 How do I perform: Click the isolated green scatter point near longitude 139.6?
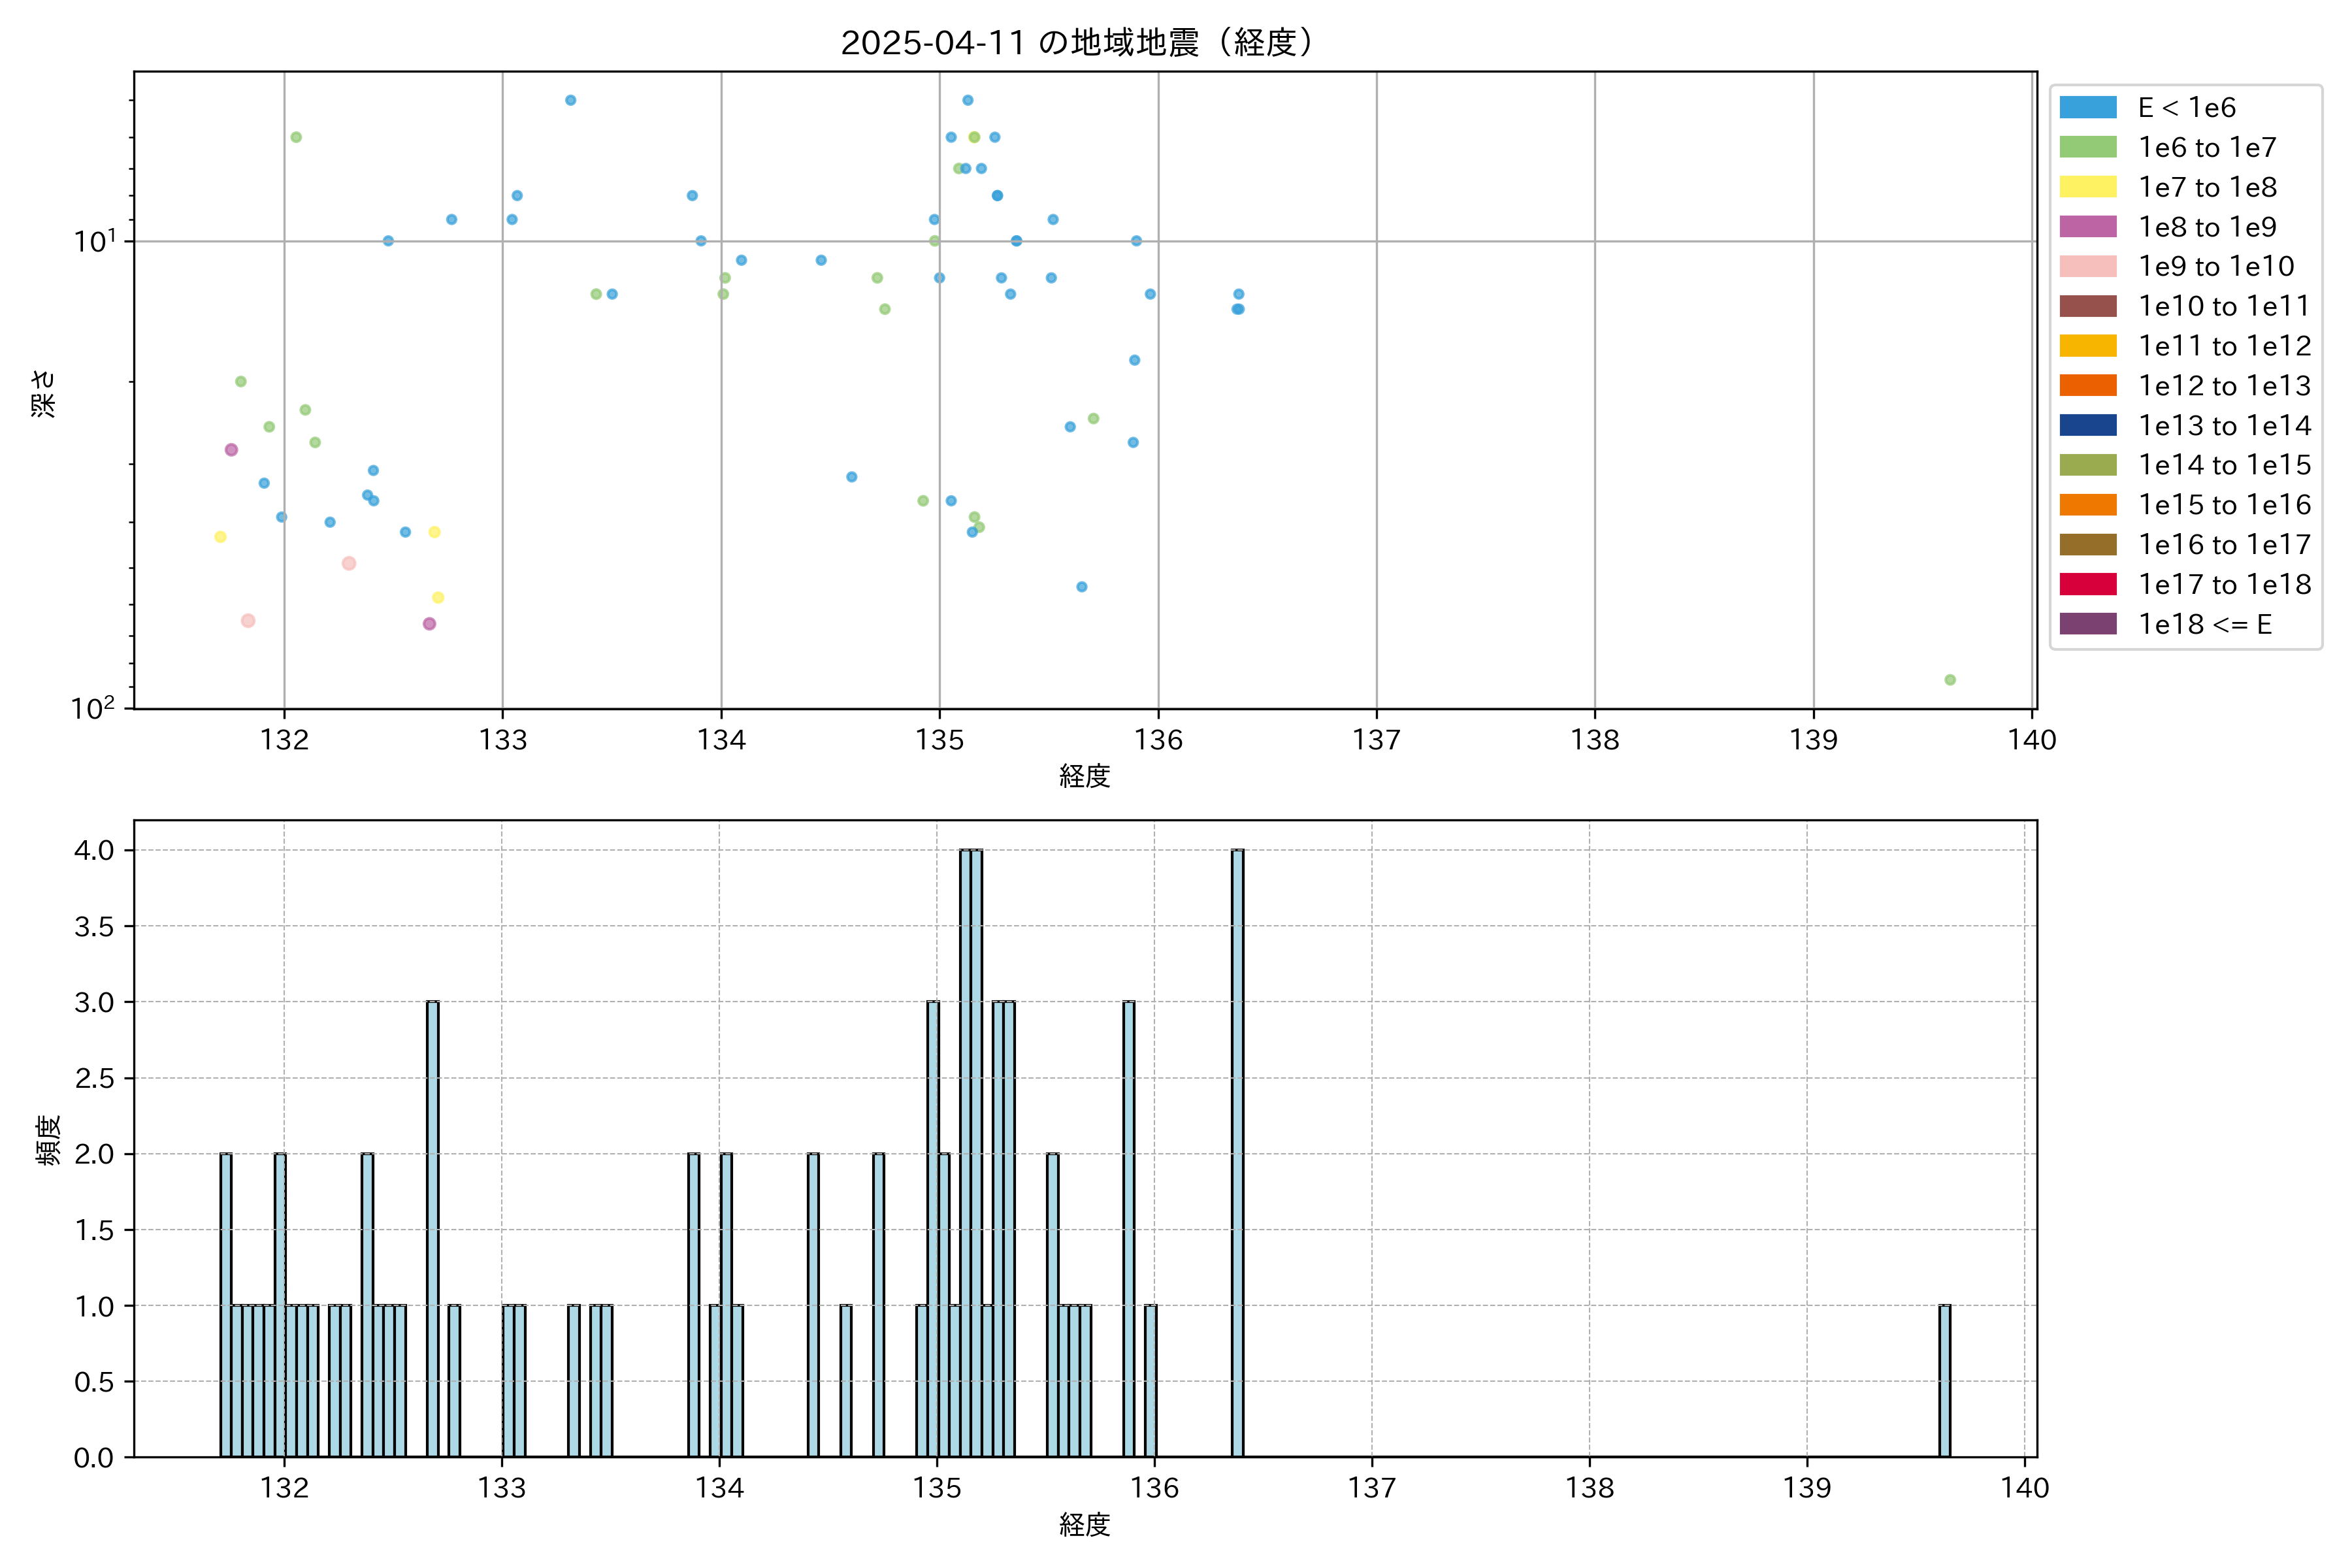click(1949, 680)
